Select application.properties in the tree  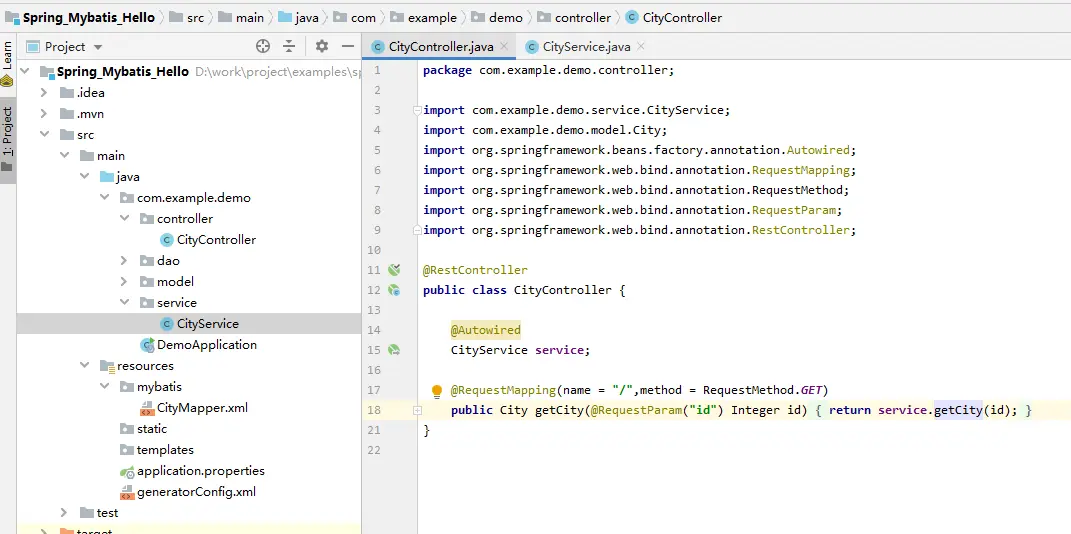(201, 471)
